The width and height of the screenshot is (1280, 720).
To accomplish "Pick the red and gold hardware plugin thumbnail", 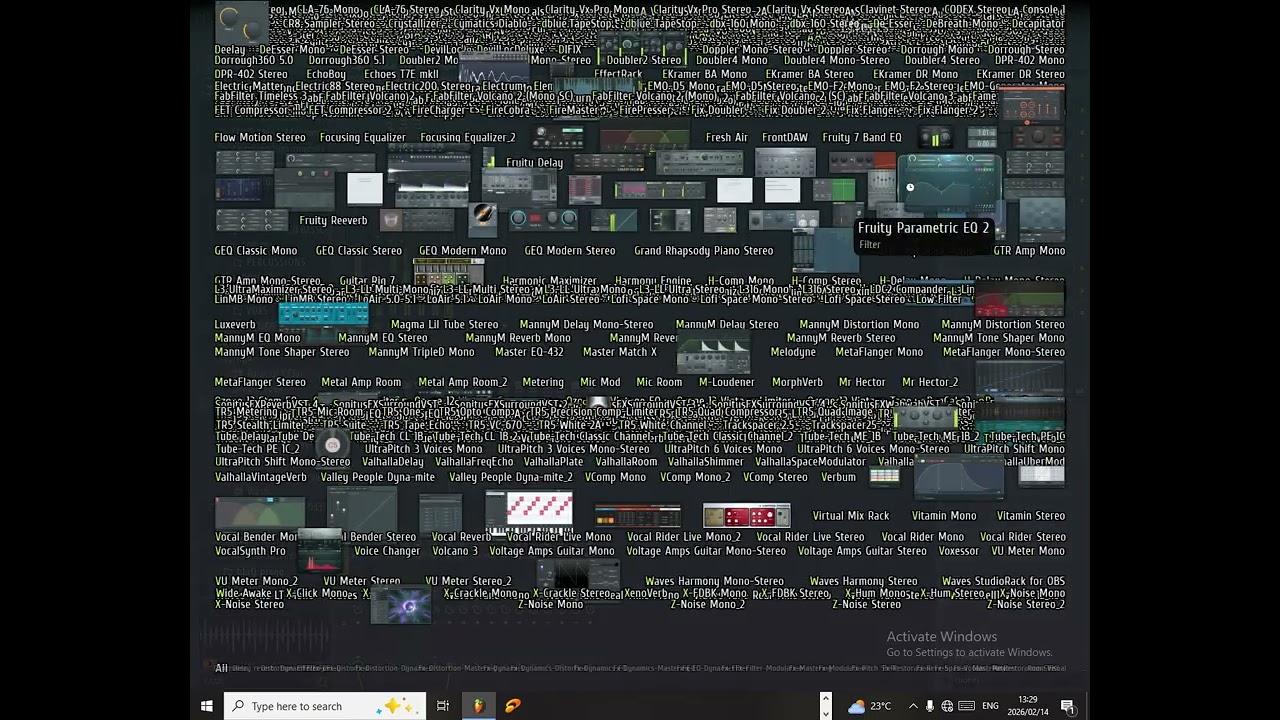I will (x=746, y=516).
